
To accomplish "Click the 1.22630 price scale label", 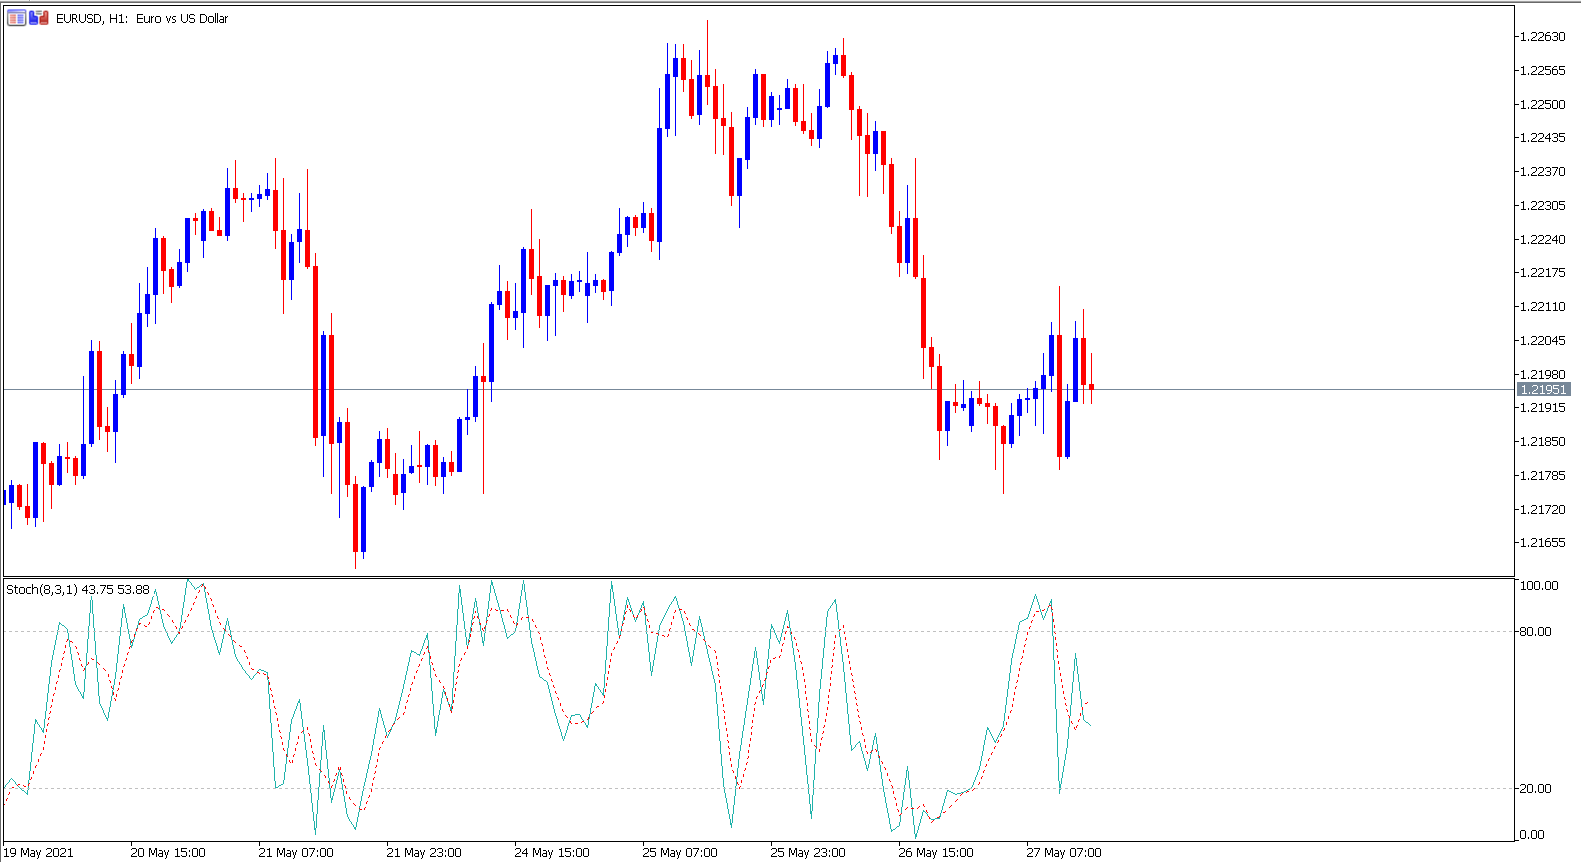I will pos(1542,36).
